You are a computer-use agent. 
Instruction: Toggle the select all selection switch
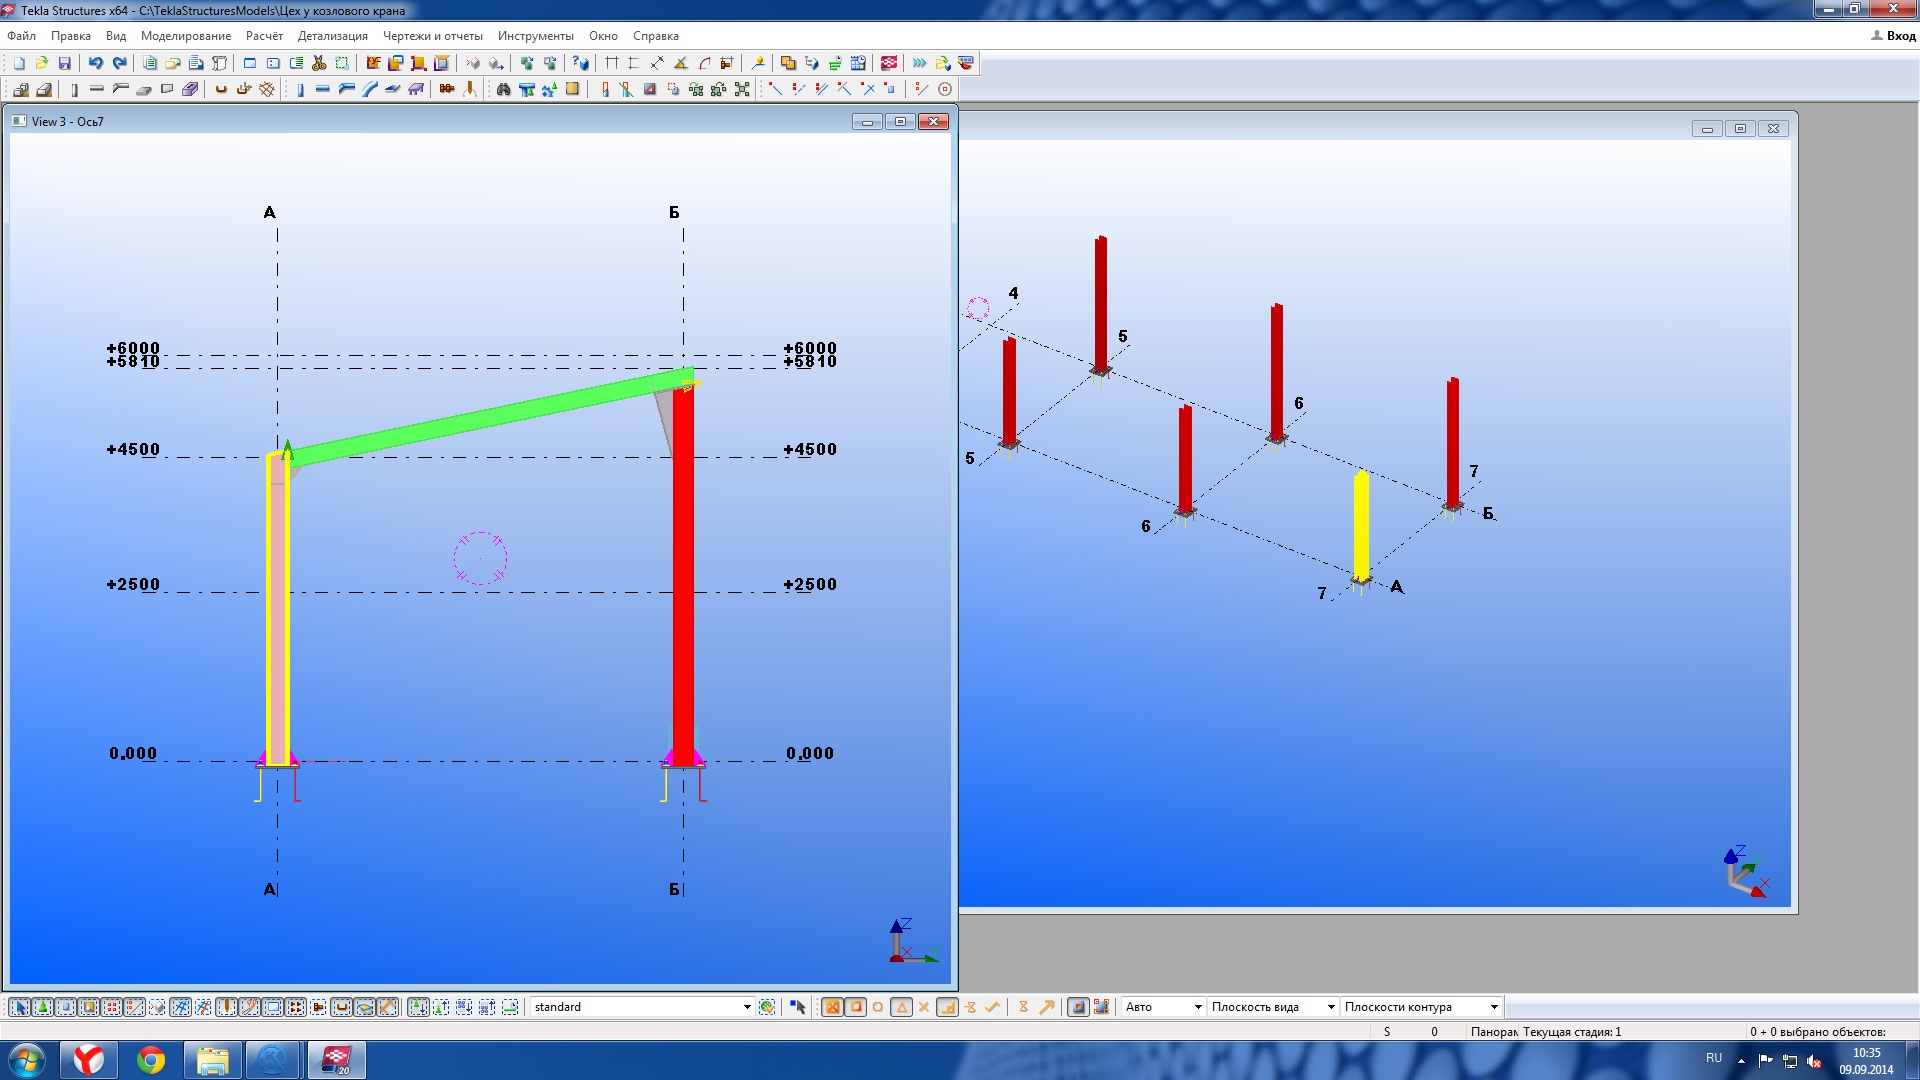pos(19,1007)
